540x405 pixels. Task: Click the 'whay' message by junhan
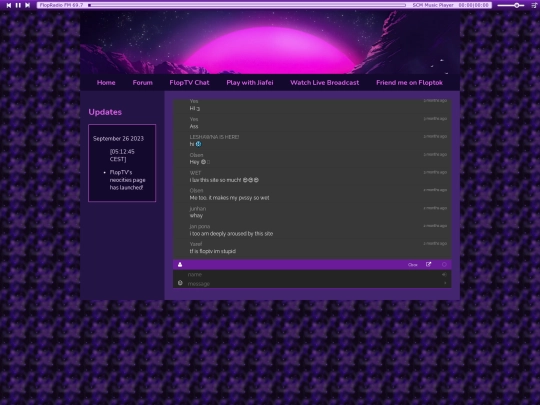[196, 216]
